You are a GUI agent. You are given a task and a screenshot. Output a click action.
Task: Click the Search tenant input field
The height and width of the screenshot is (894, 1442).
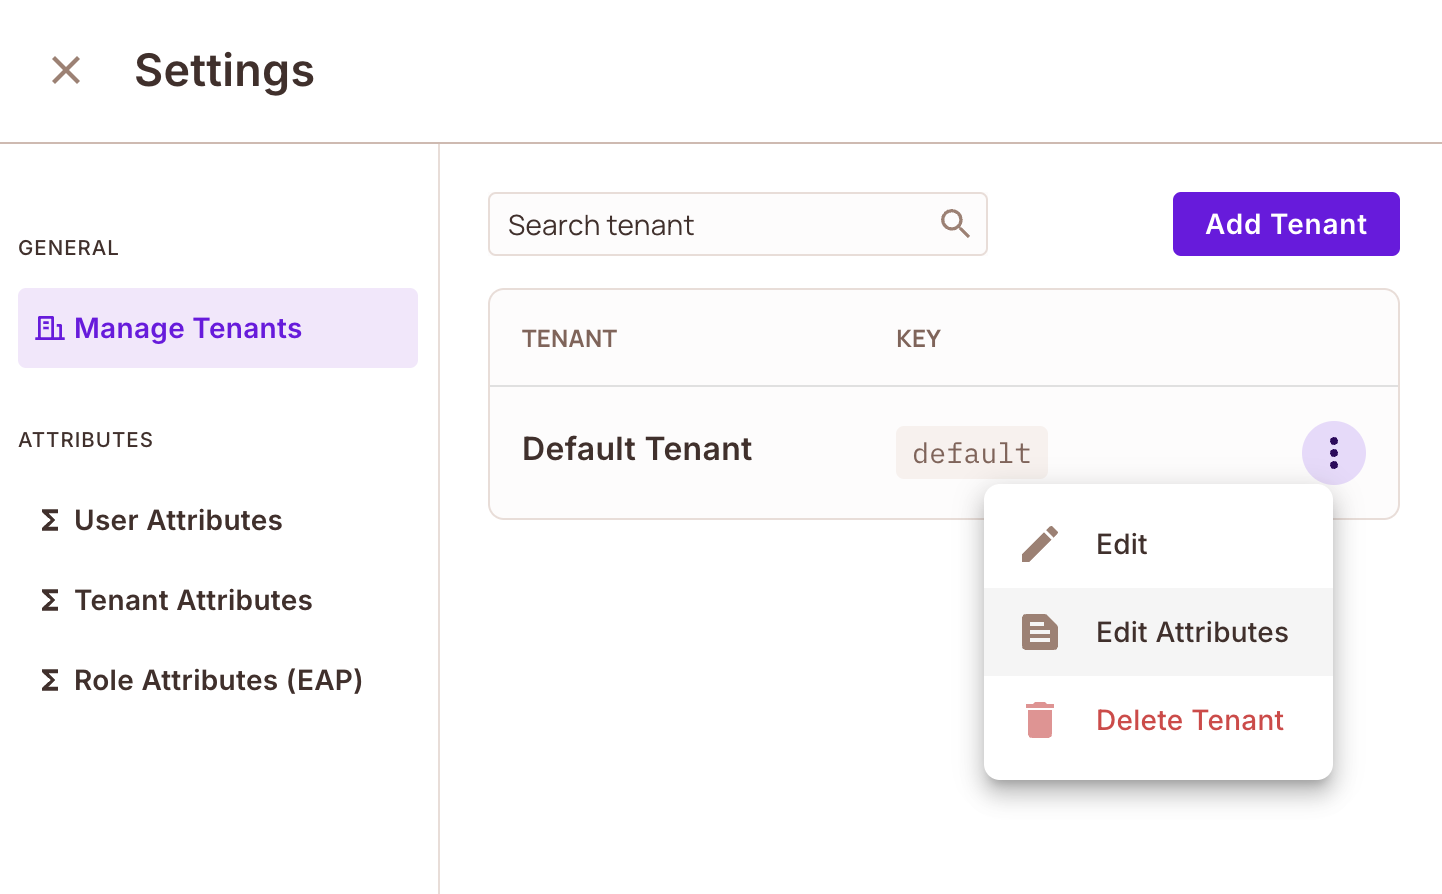tap(700, 224)
